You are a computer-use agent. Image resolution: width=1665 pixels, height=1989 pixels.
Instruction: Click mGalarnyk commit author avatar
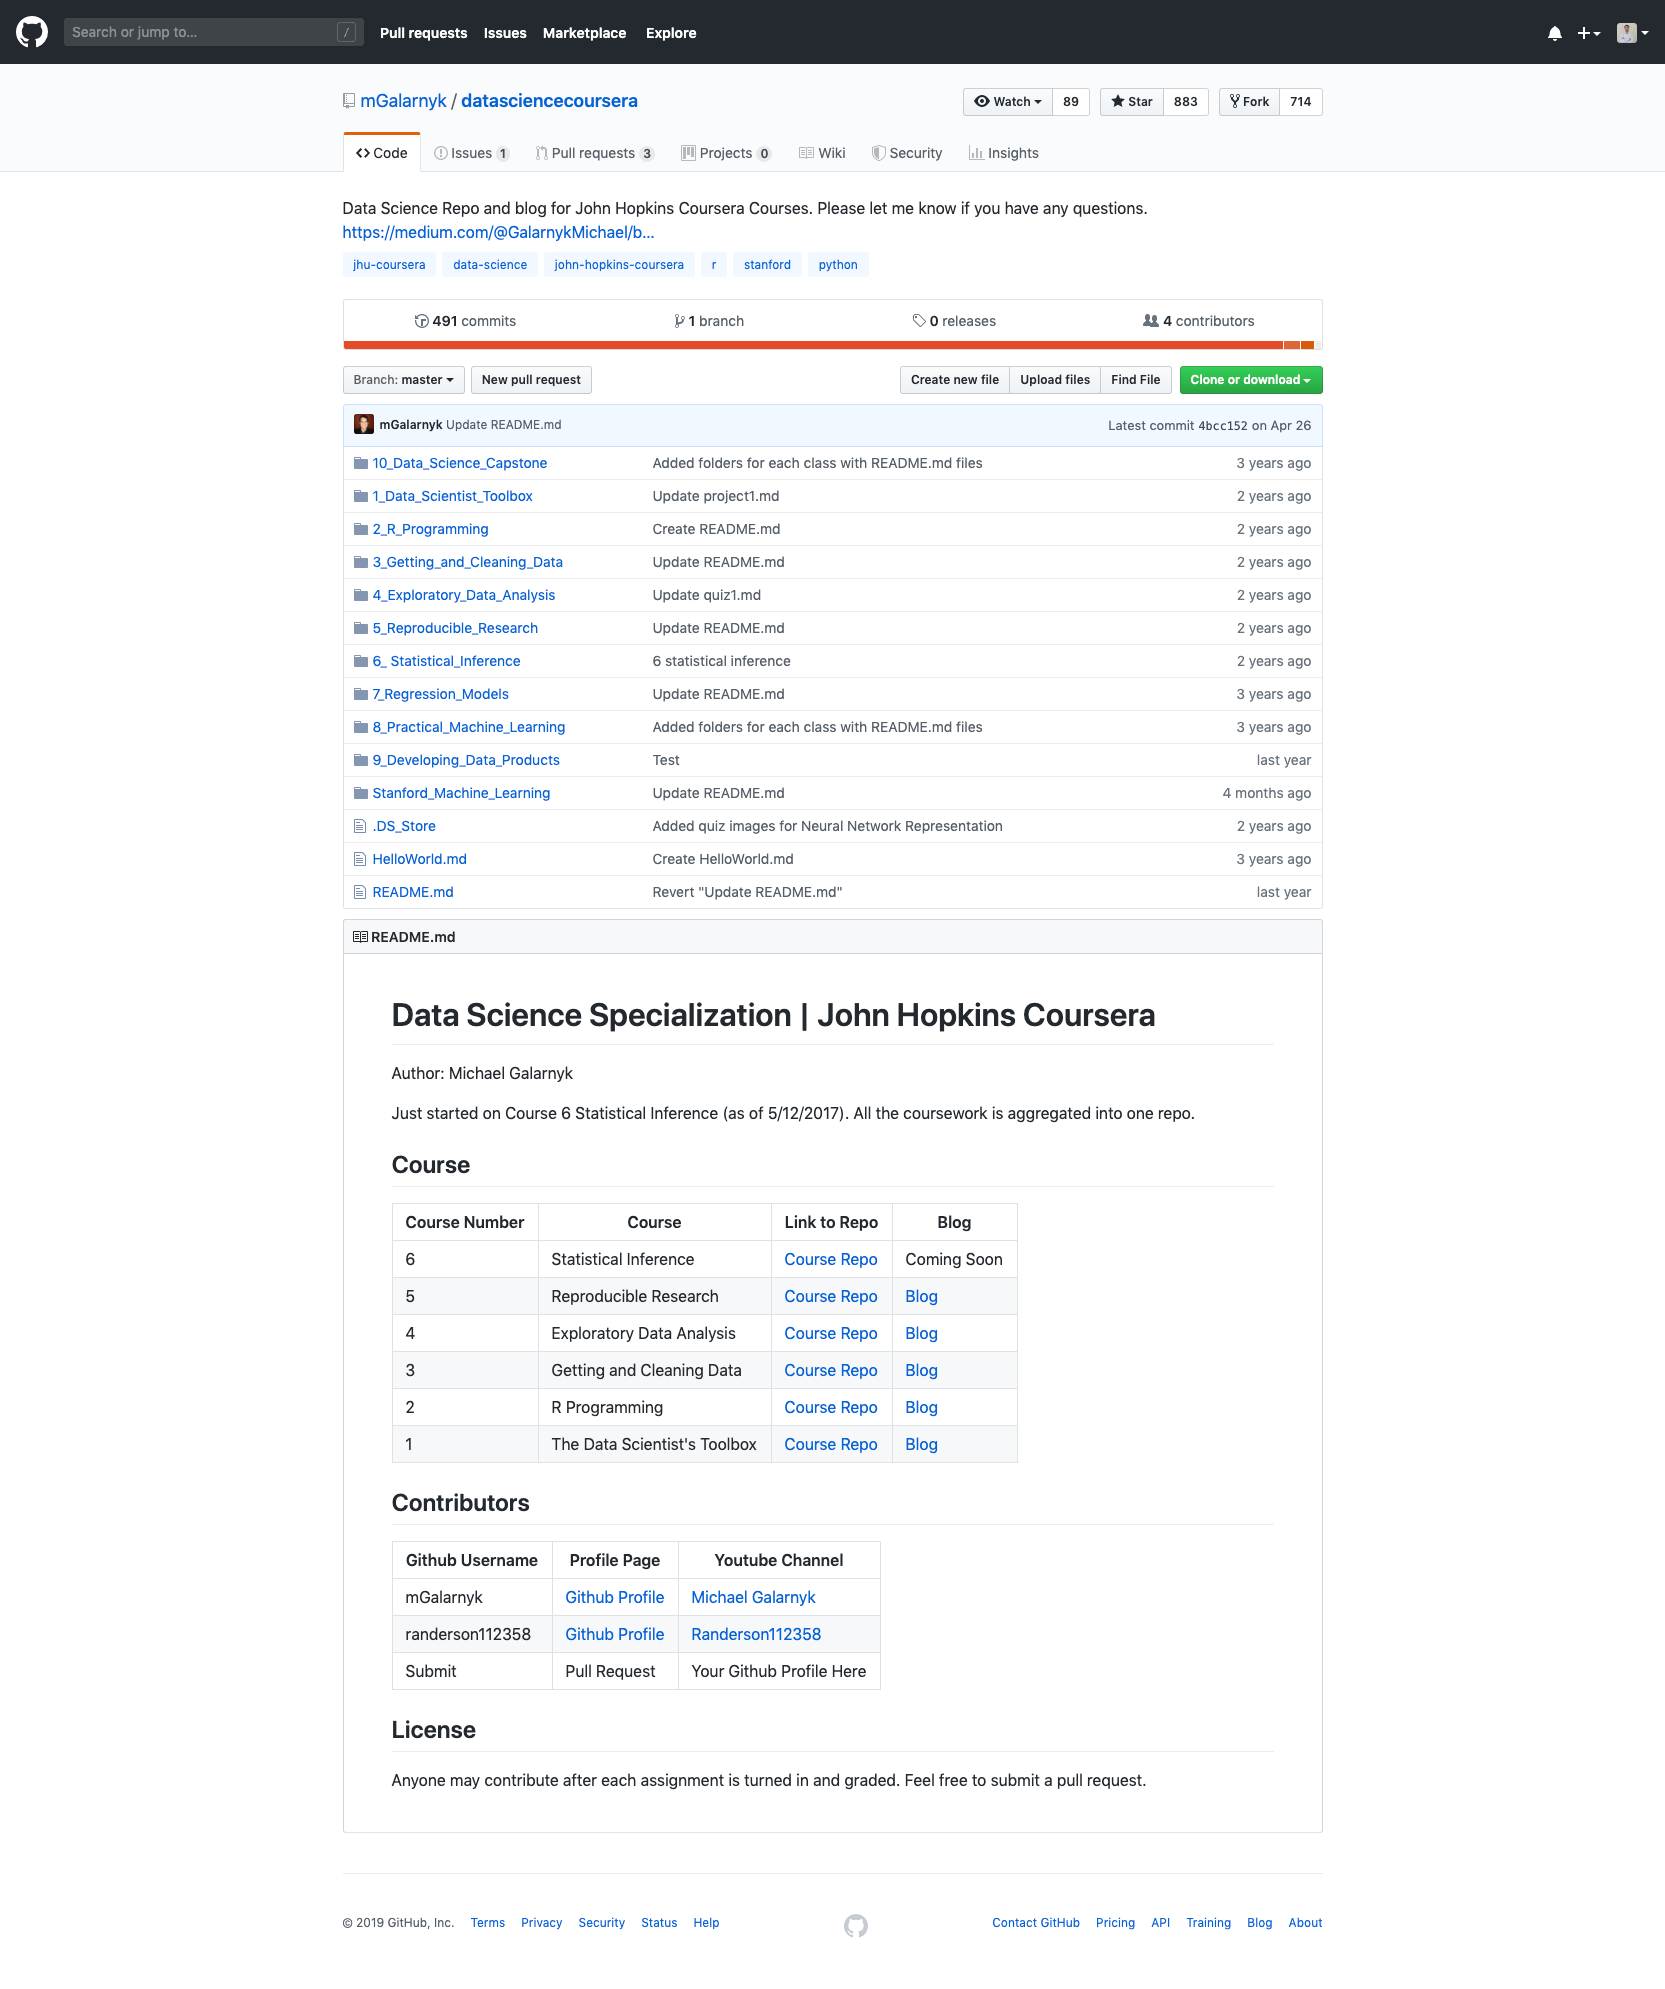pos(364,425)
